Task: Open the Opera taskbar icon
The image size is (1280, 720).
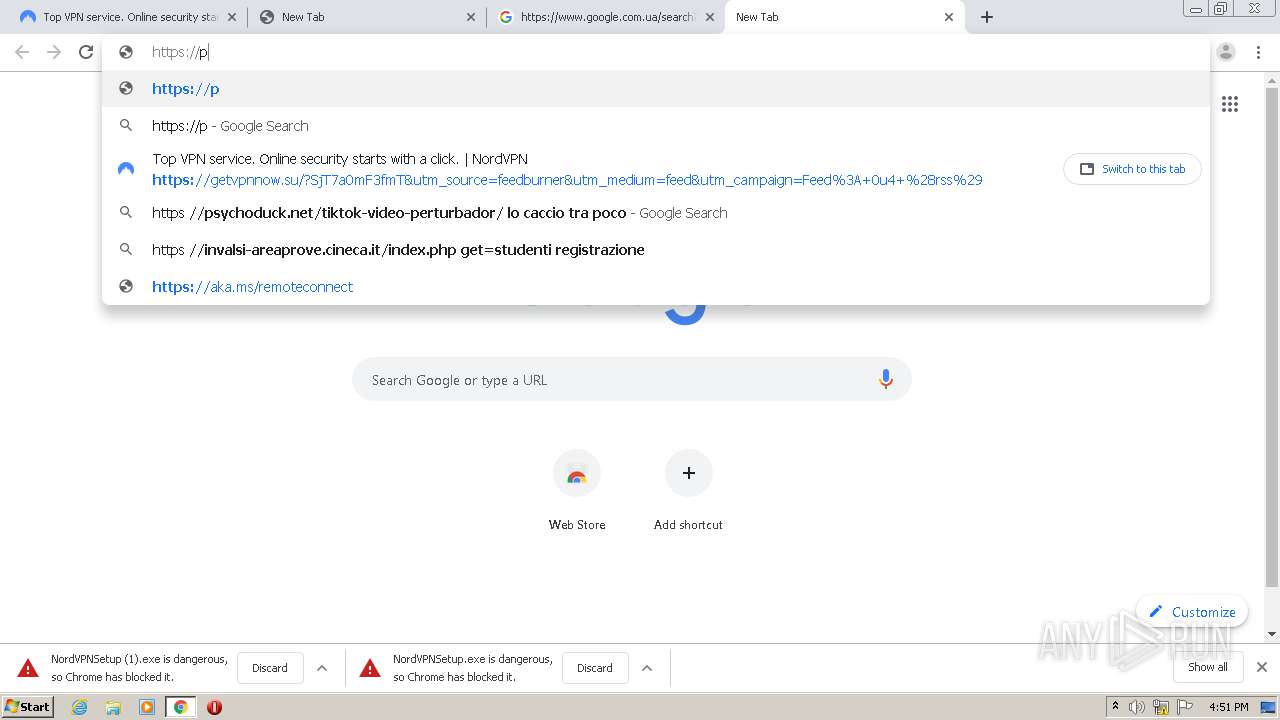Action: point(214,707)
